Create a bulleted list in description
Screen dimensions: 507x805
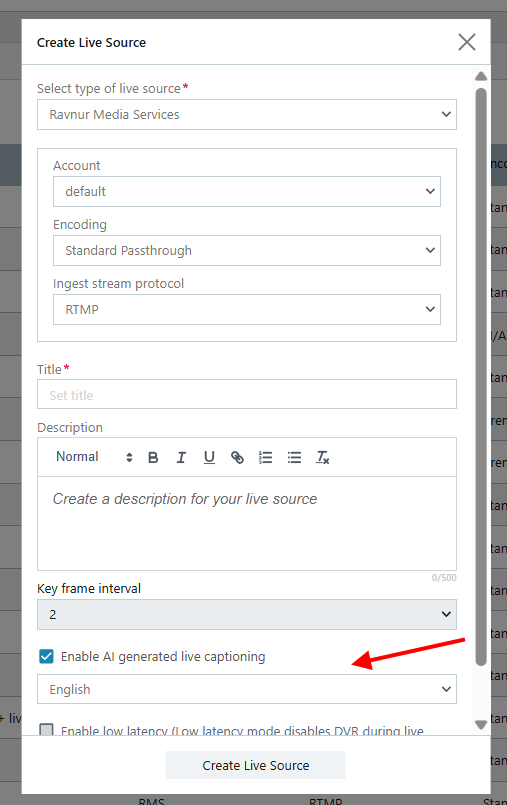294,457
